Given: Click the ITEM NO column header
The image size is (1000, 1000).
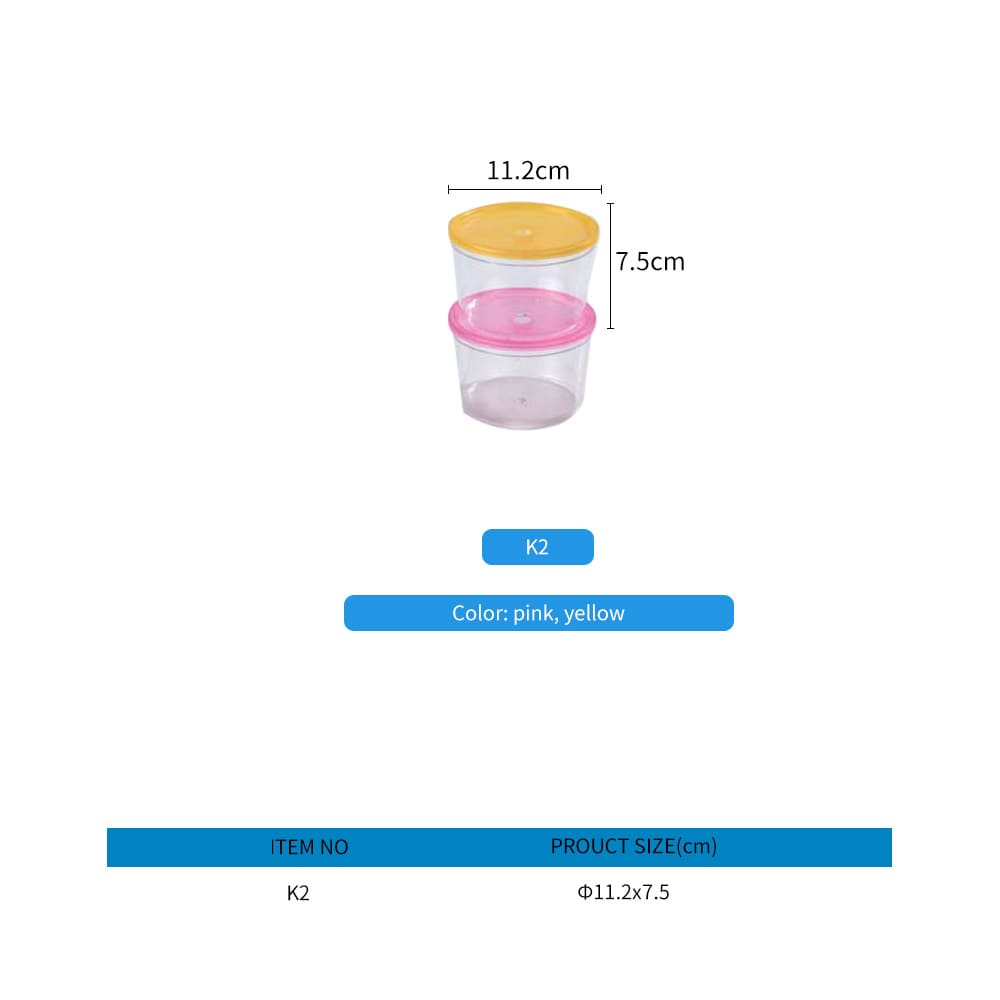Looking at the screenshot, I should click(x=309, y=847).
